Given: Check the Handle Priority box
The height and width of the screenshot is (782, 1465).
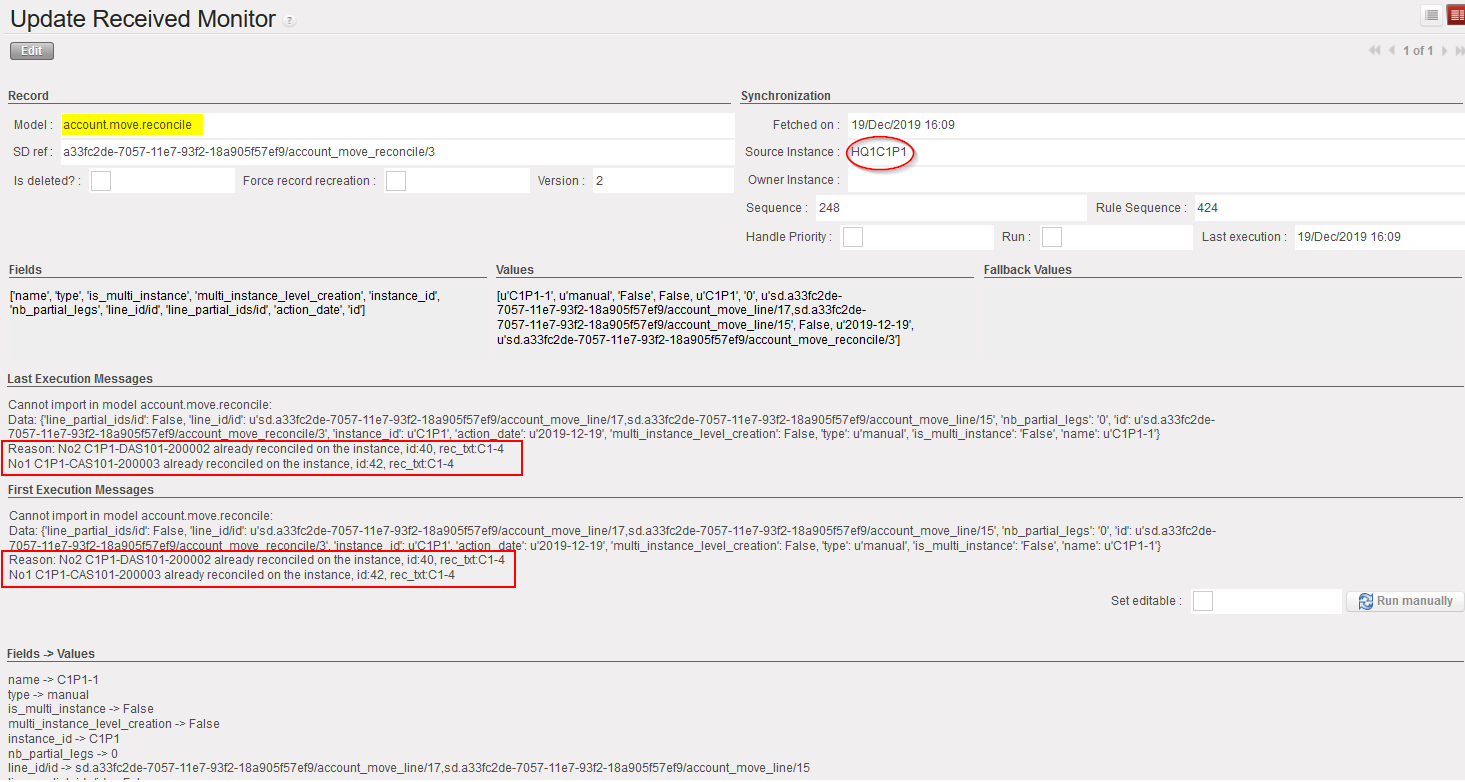Looking at the screenshot, I should 853,237.
